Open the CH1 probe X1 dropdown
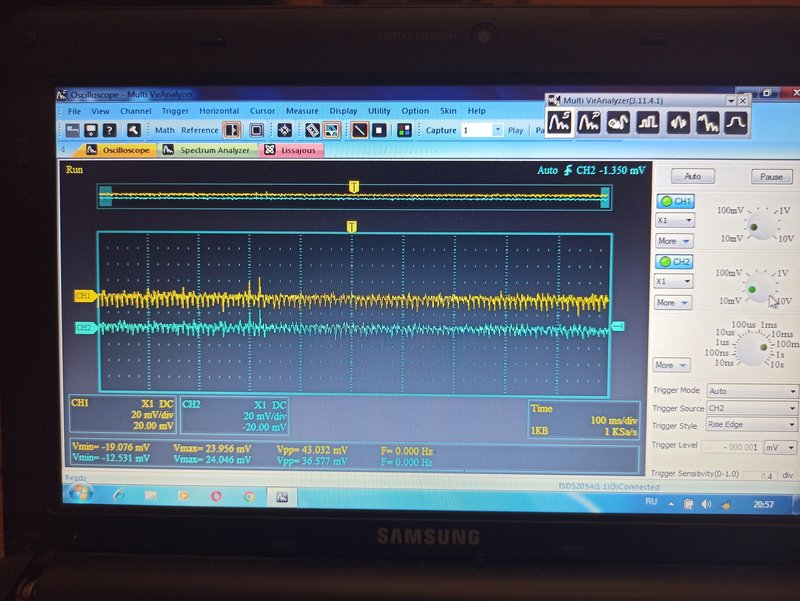The height and width of the screenshot is (601, 800). click(x=674, y=220)
